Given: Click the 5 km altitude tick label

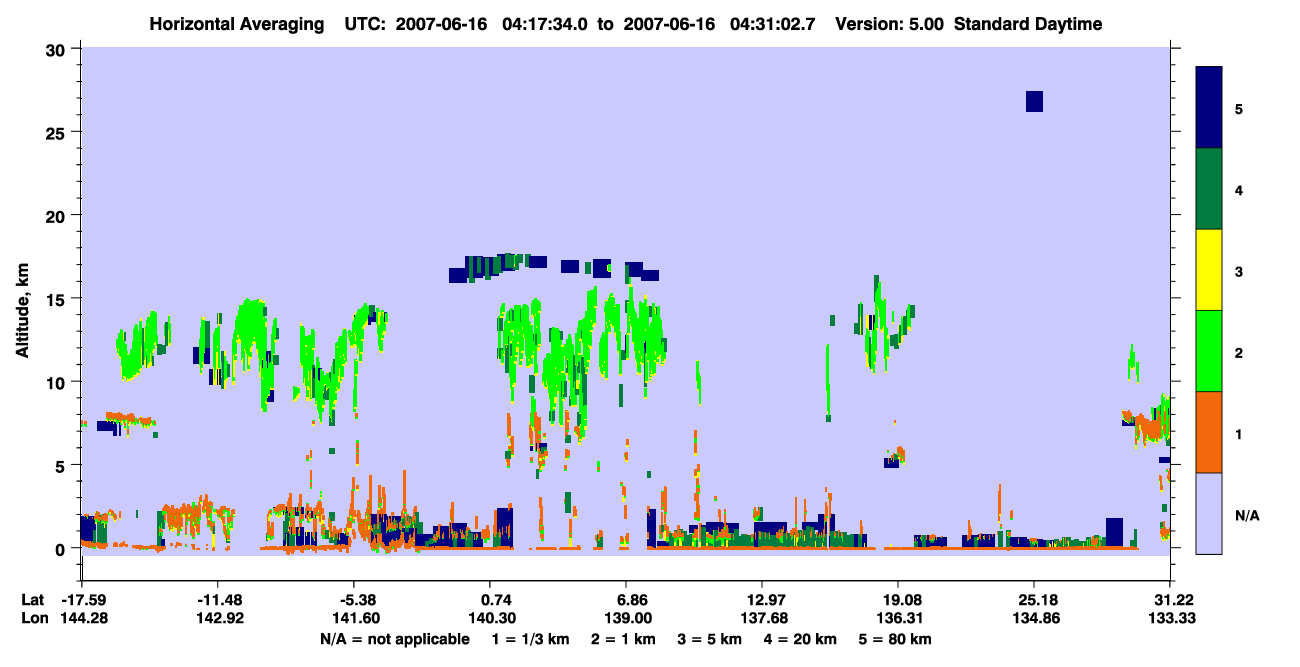Looking at the screenshot, I should pos(62,465).
